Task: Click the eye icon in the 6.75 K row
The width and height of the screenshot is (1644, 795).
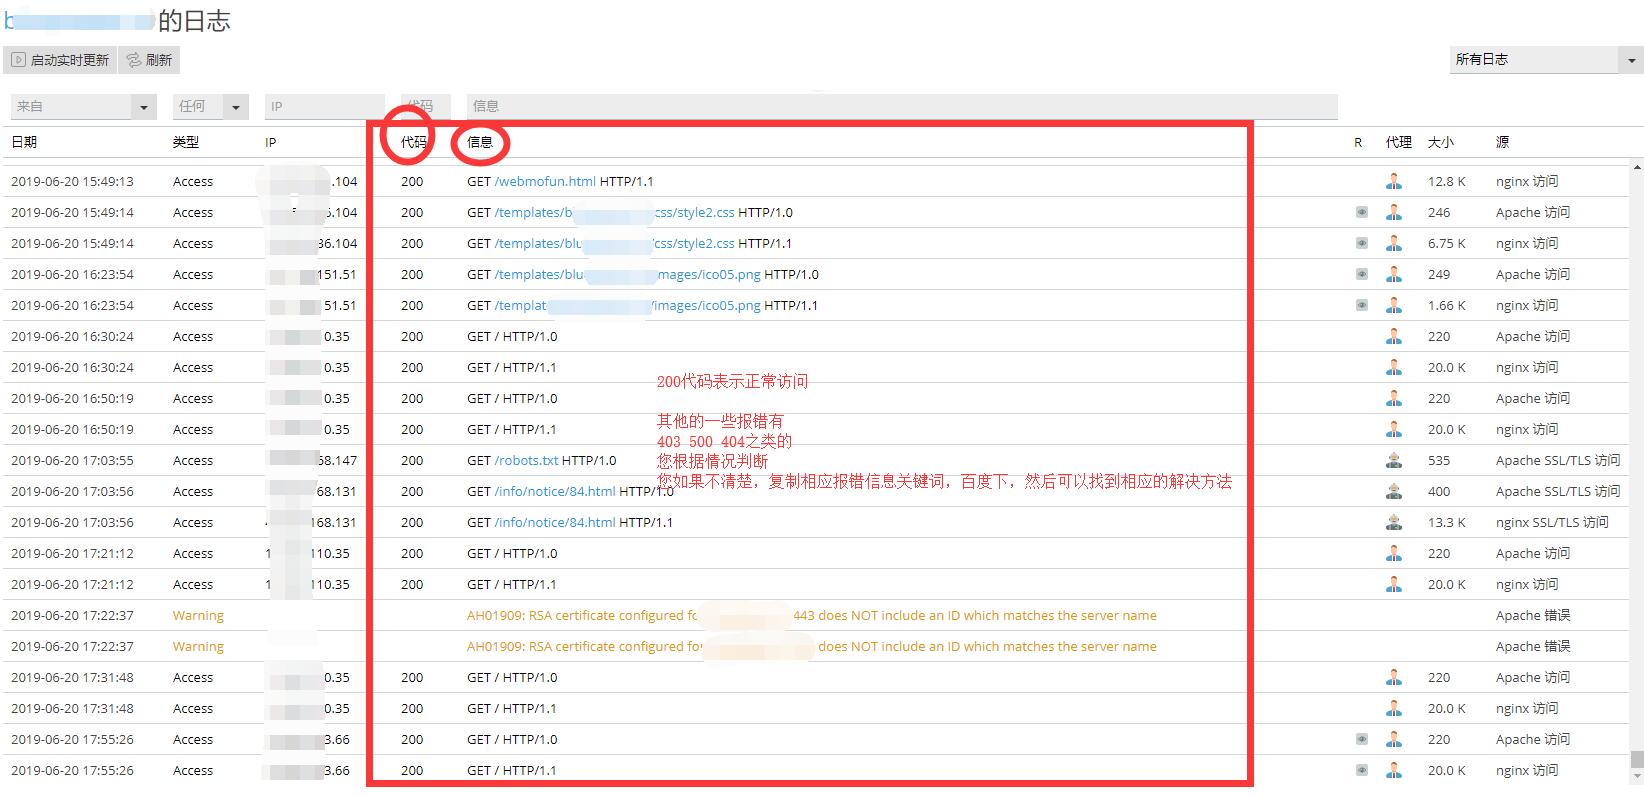Action: 1361,243
